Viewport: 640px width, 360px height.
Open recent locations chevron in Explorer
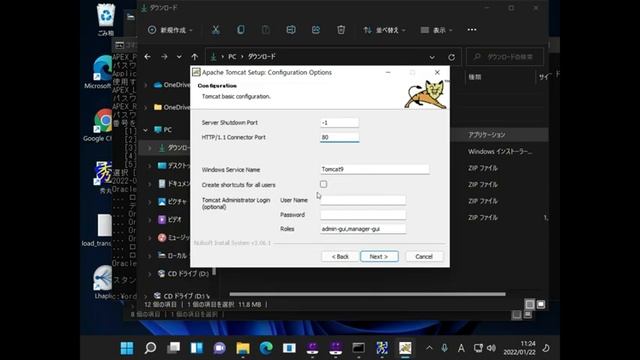tap(179, 57)
